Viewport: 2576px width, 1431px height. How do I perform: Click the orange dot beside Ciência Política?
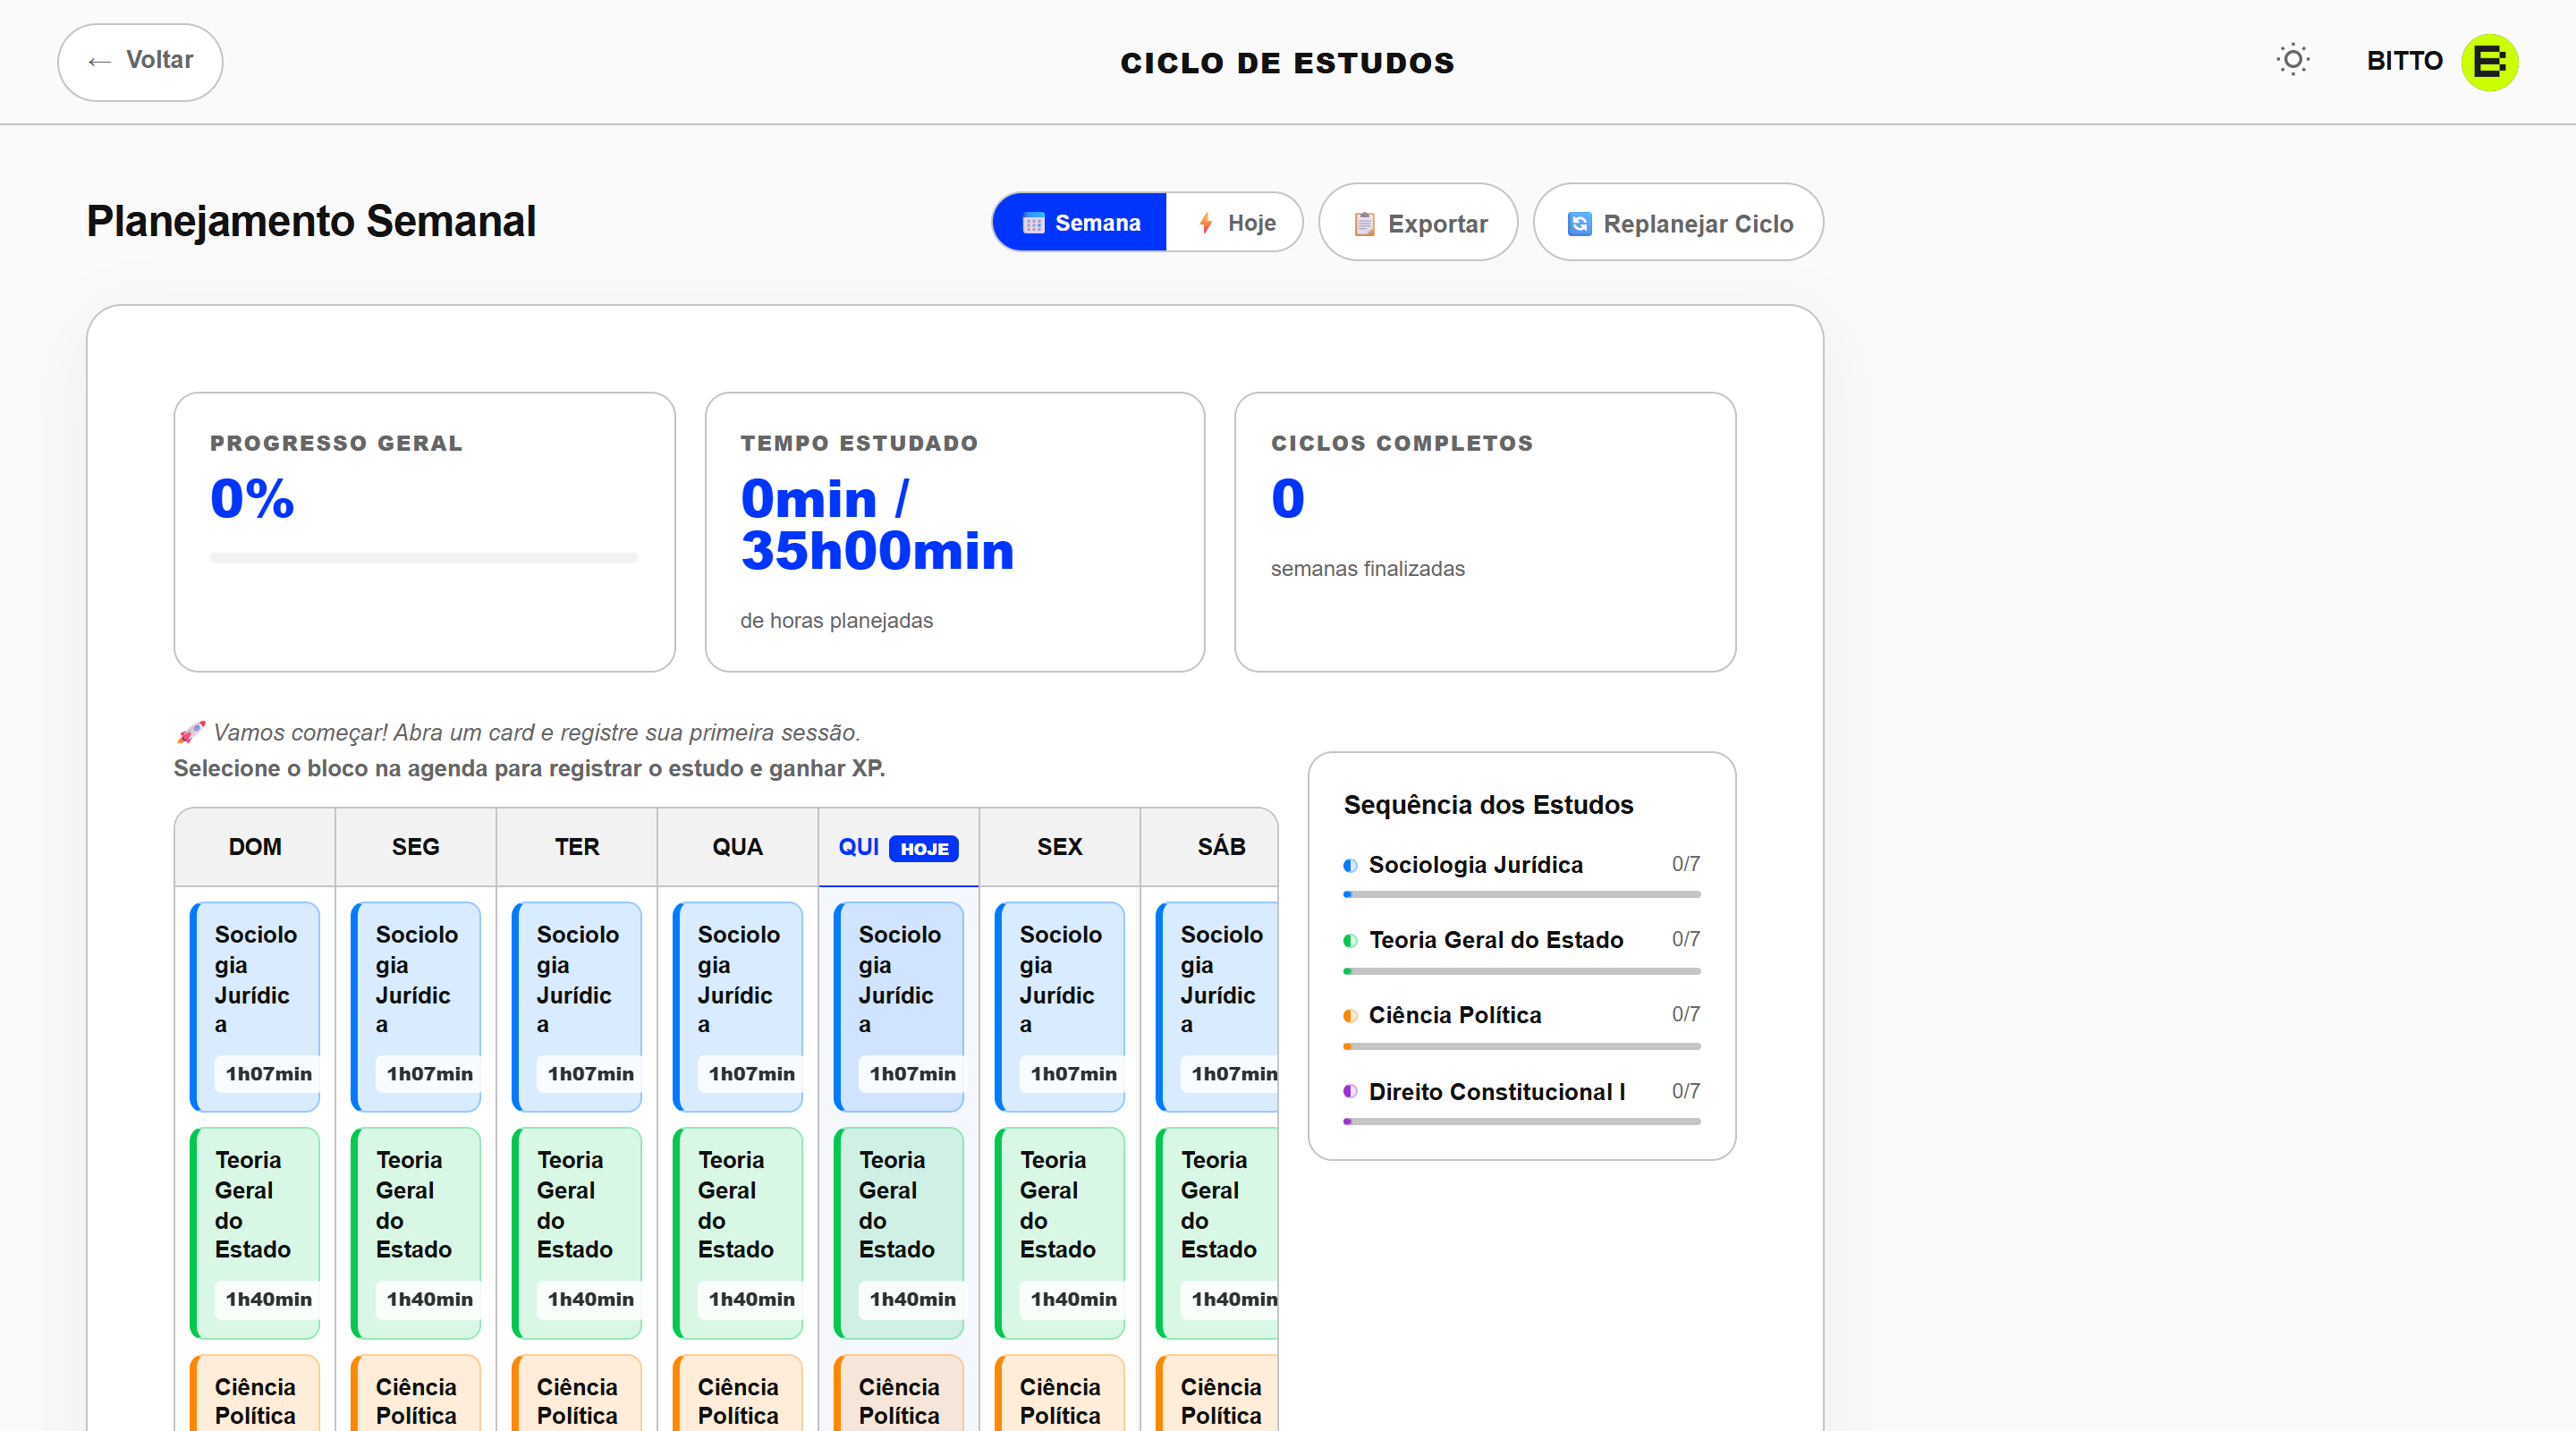pyautogui.click(x=1350, y=1016)
